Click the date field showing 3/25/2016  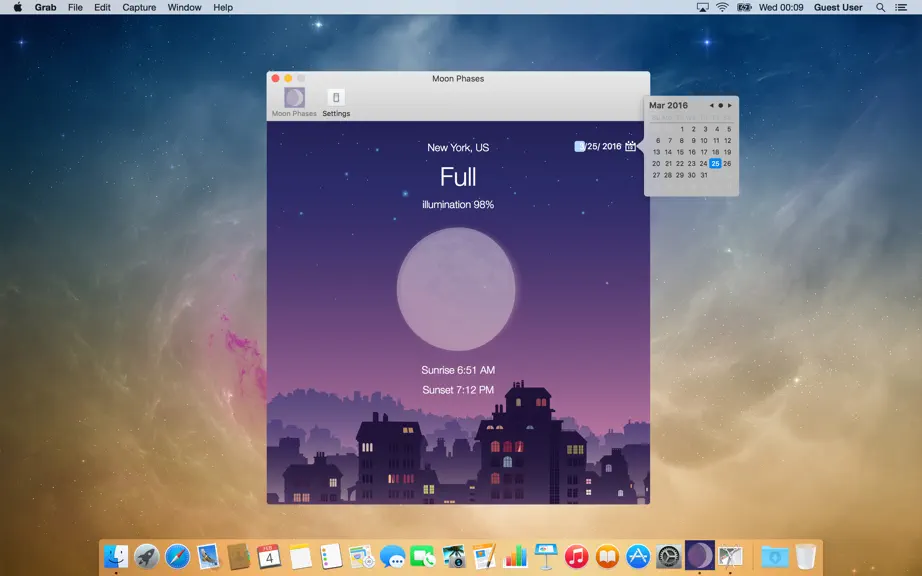tap(597, 146)
